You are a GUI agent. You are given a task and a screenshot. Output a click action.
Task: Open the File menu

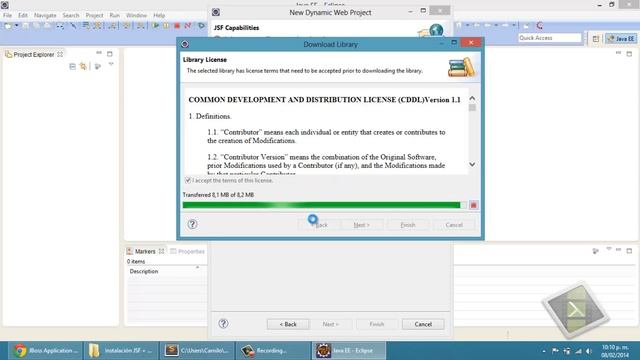coord(7,15)
